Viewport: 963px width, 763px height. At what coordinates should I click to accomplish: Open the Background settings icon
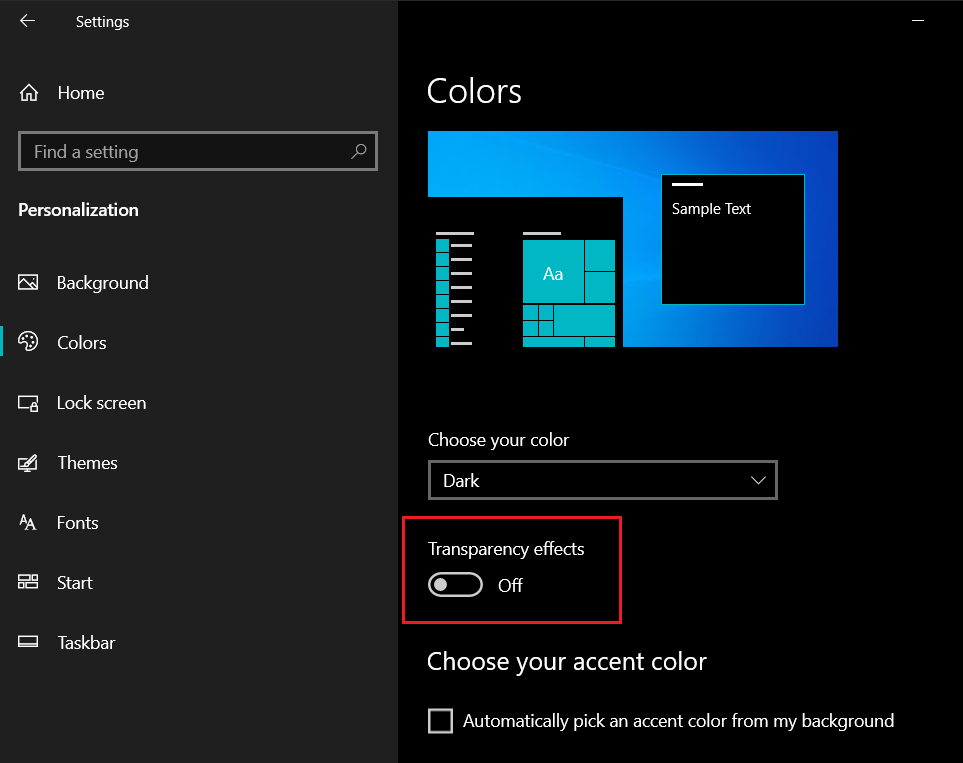coord(29,283)
